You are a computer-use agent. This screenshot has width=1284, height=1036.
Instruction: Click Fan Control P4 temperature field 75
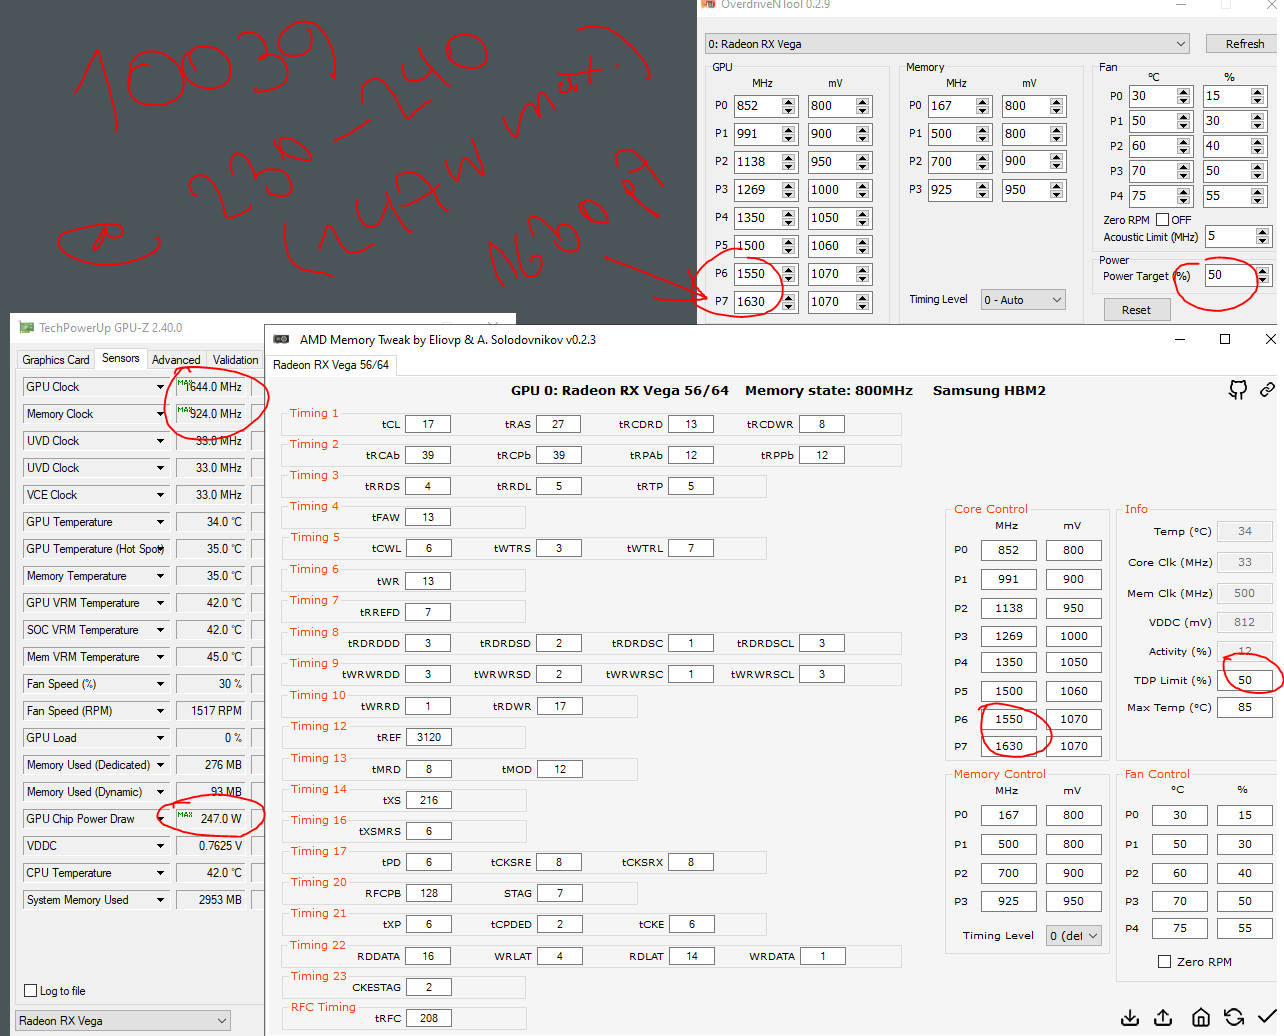pyautogui.click(x=1180, y=928)
